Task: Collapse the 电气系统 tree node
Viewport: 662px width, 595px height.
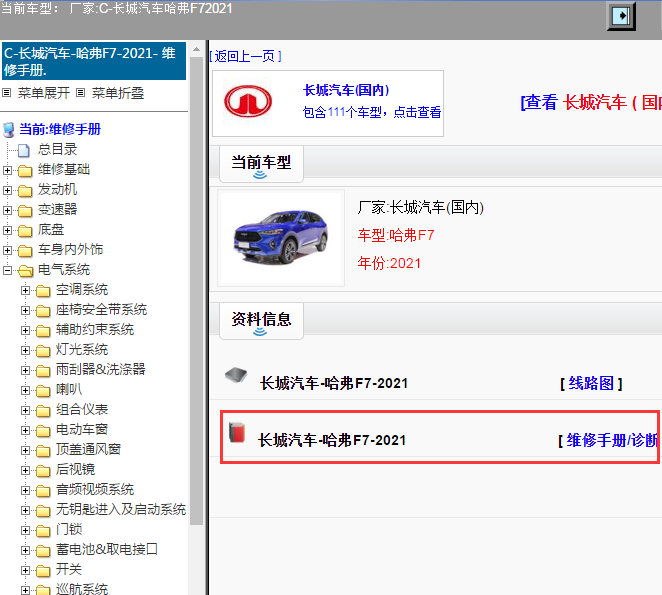Action: [7, 270]
